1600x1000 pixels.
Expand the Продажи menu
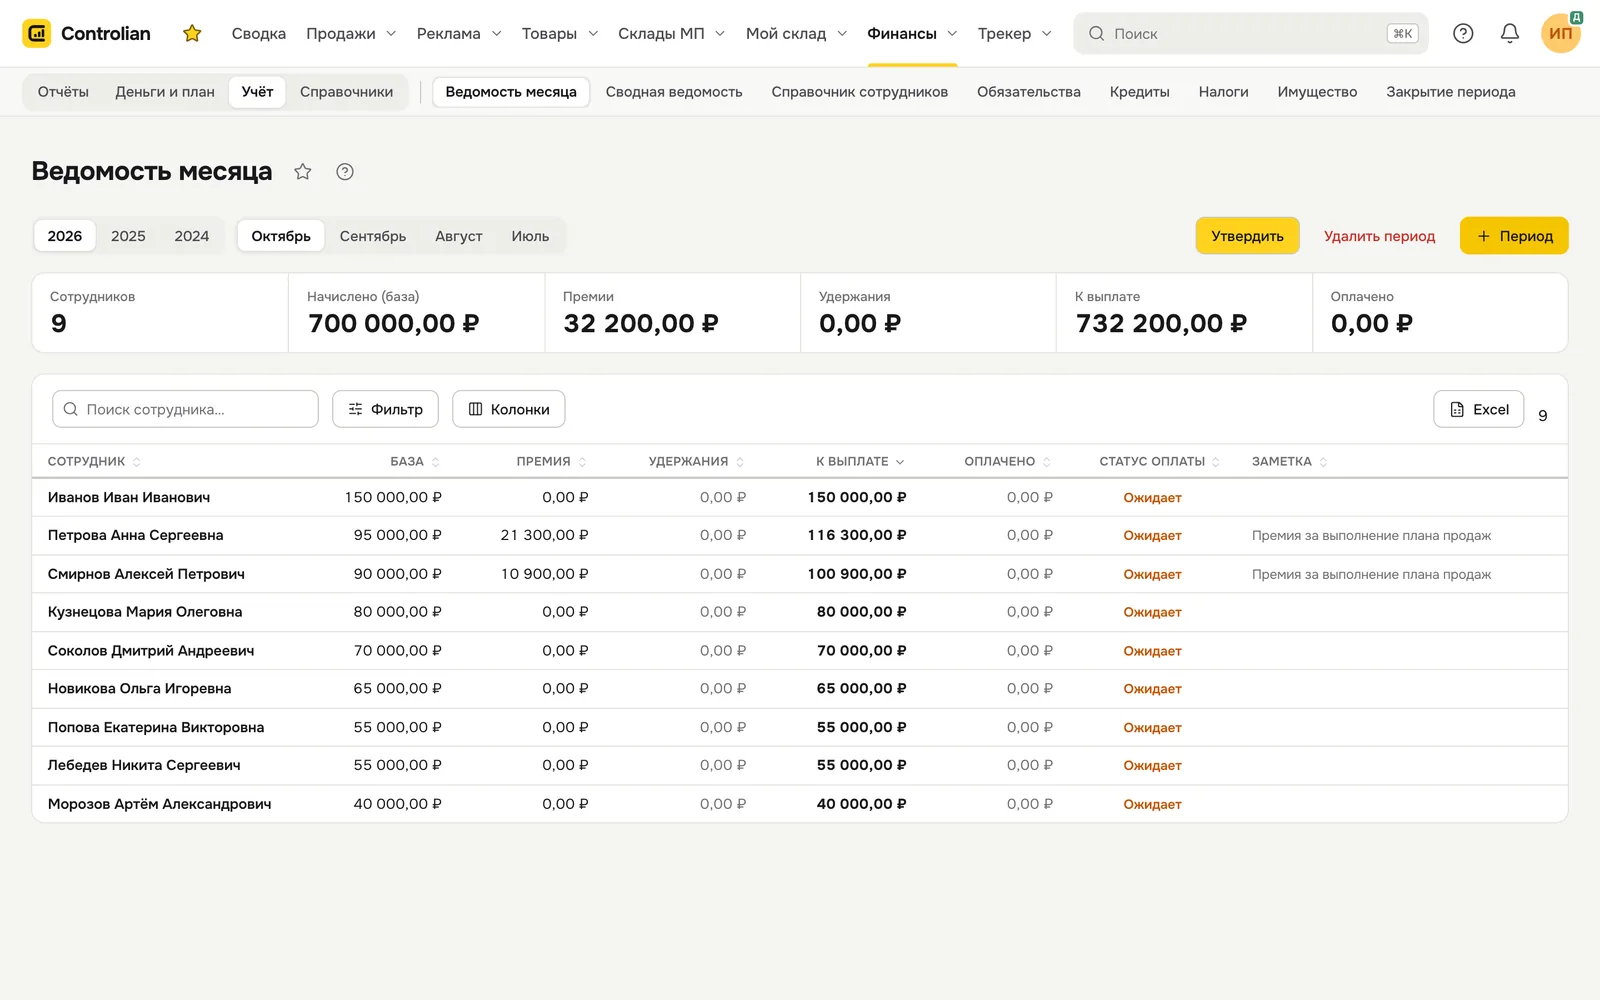(351, 33)
